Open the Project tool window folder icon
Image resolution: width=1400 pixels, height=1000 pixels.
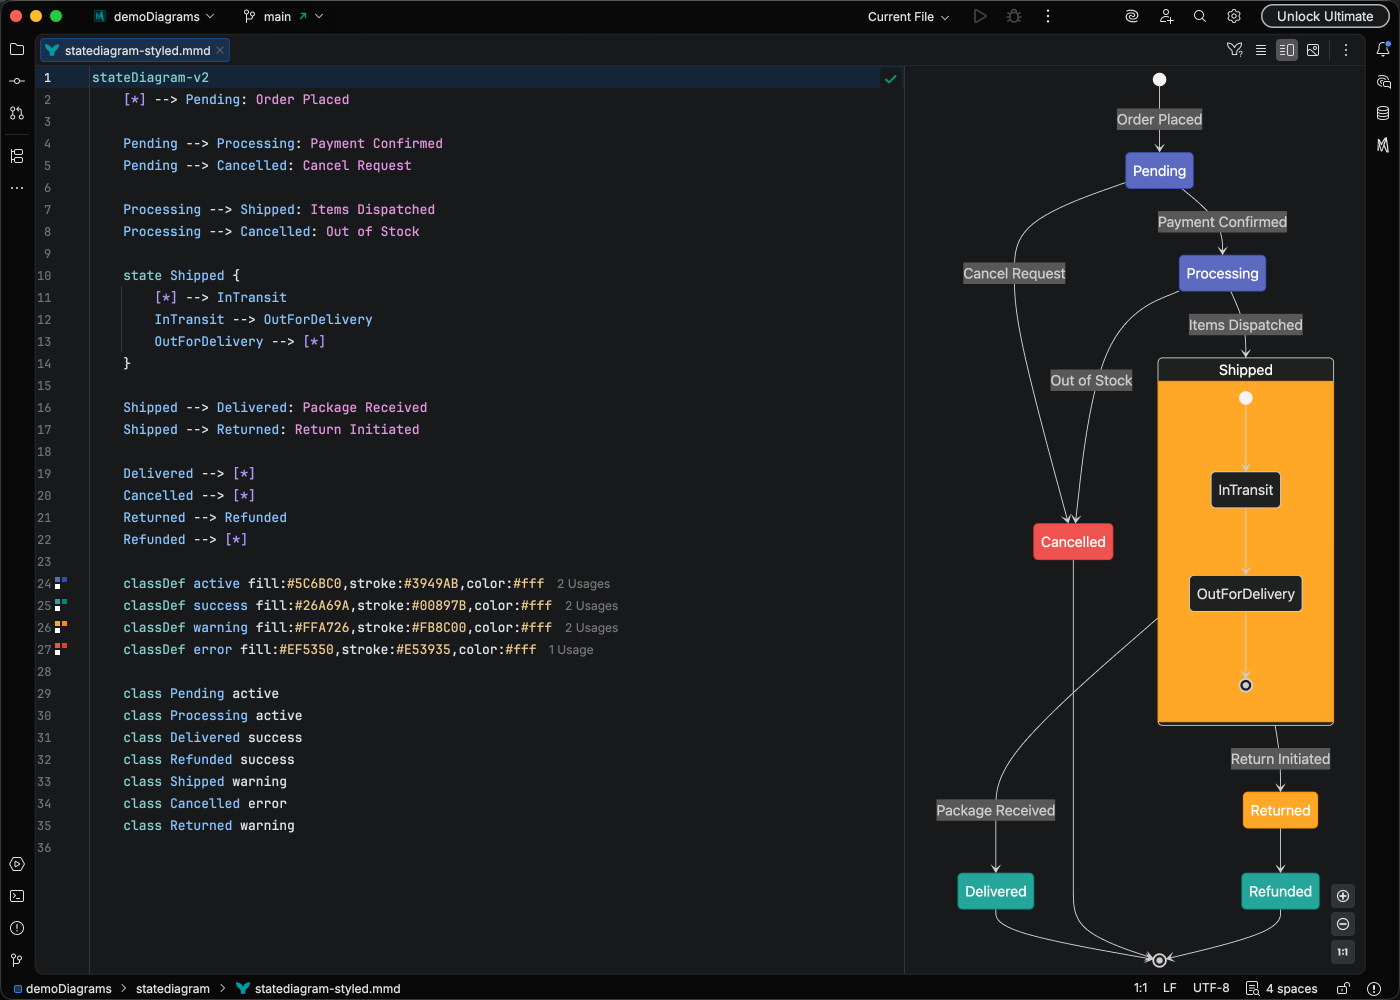(17, 49)
